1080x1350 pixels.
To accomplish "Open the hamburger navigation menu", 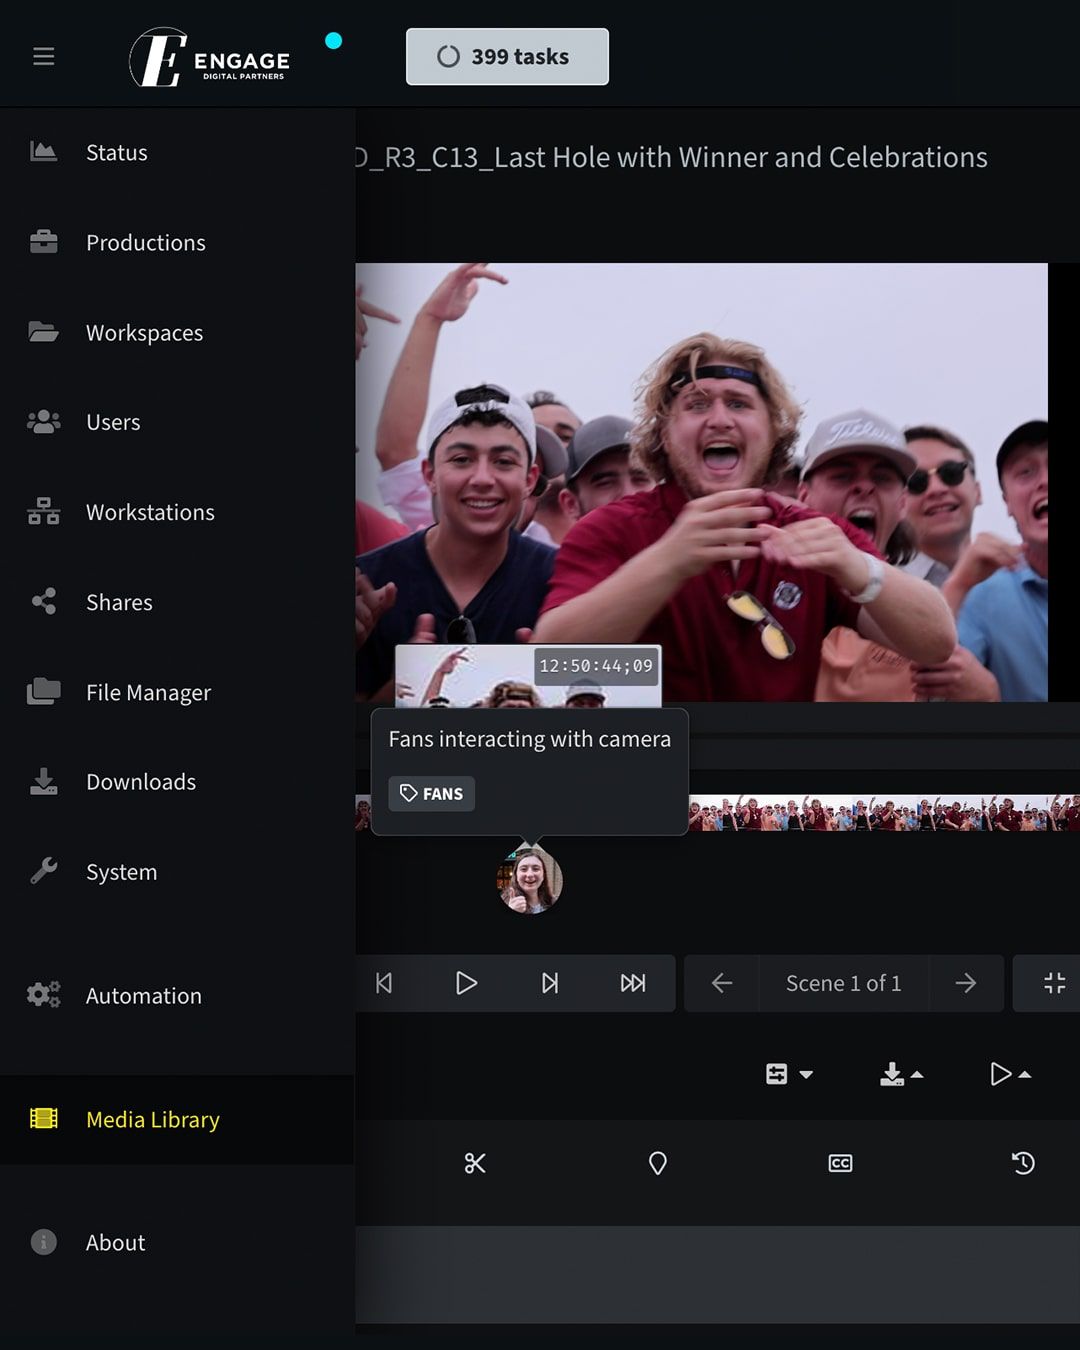I will [x=43, y=56].
